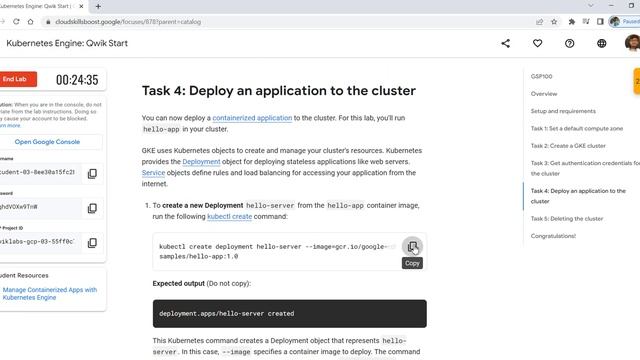This screenshot has height=360, width=640.
Task: Go to Task 1: Set a default compute zone
Action: tap(577, 128)
